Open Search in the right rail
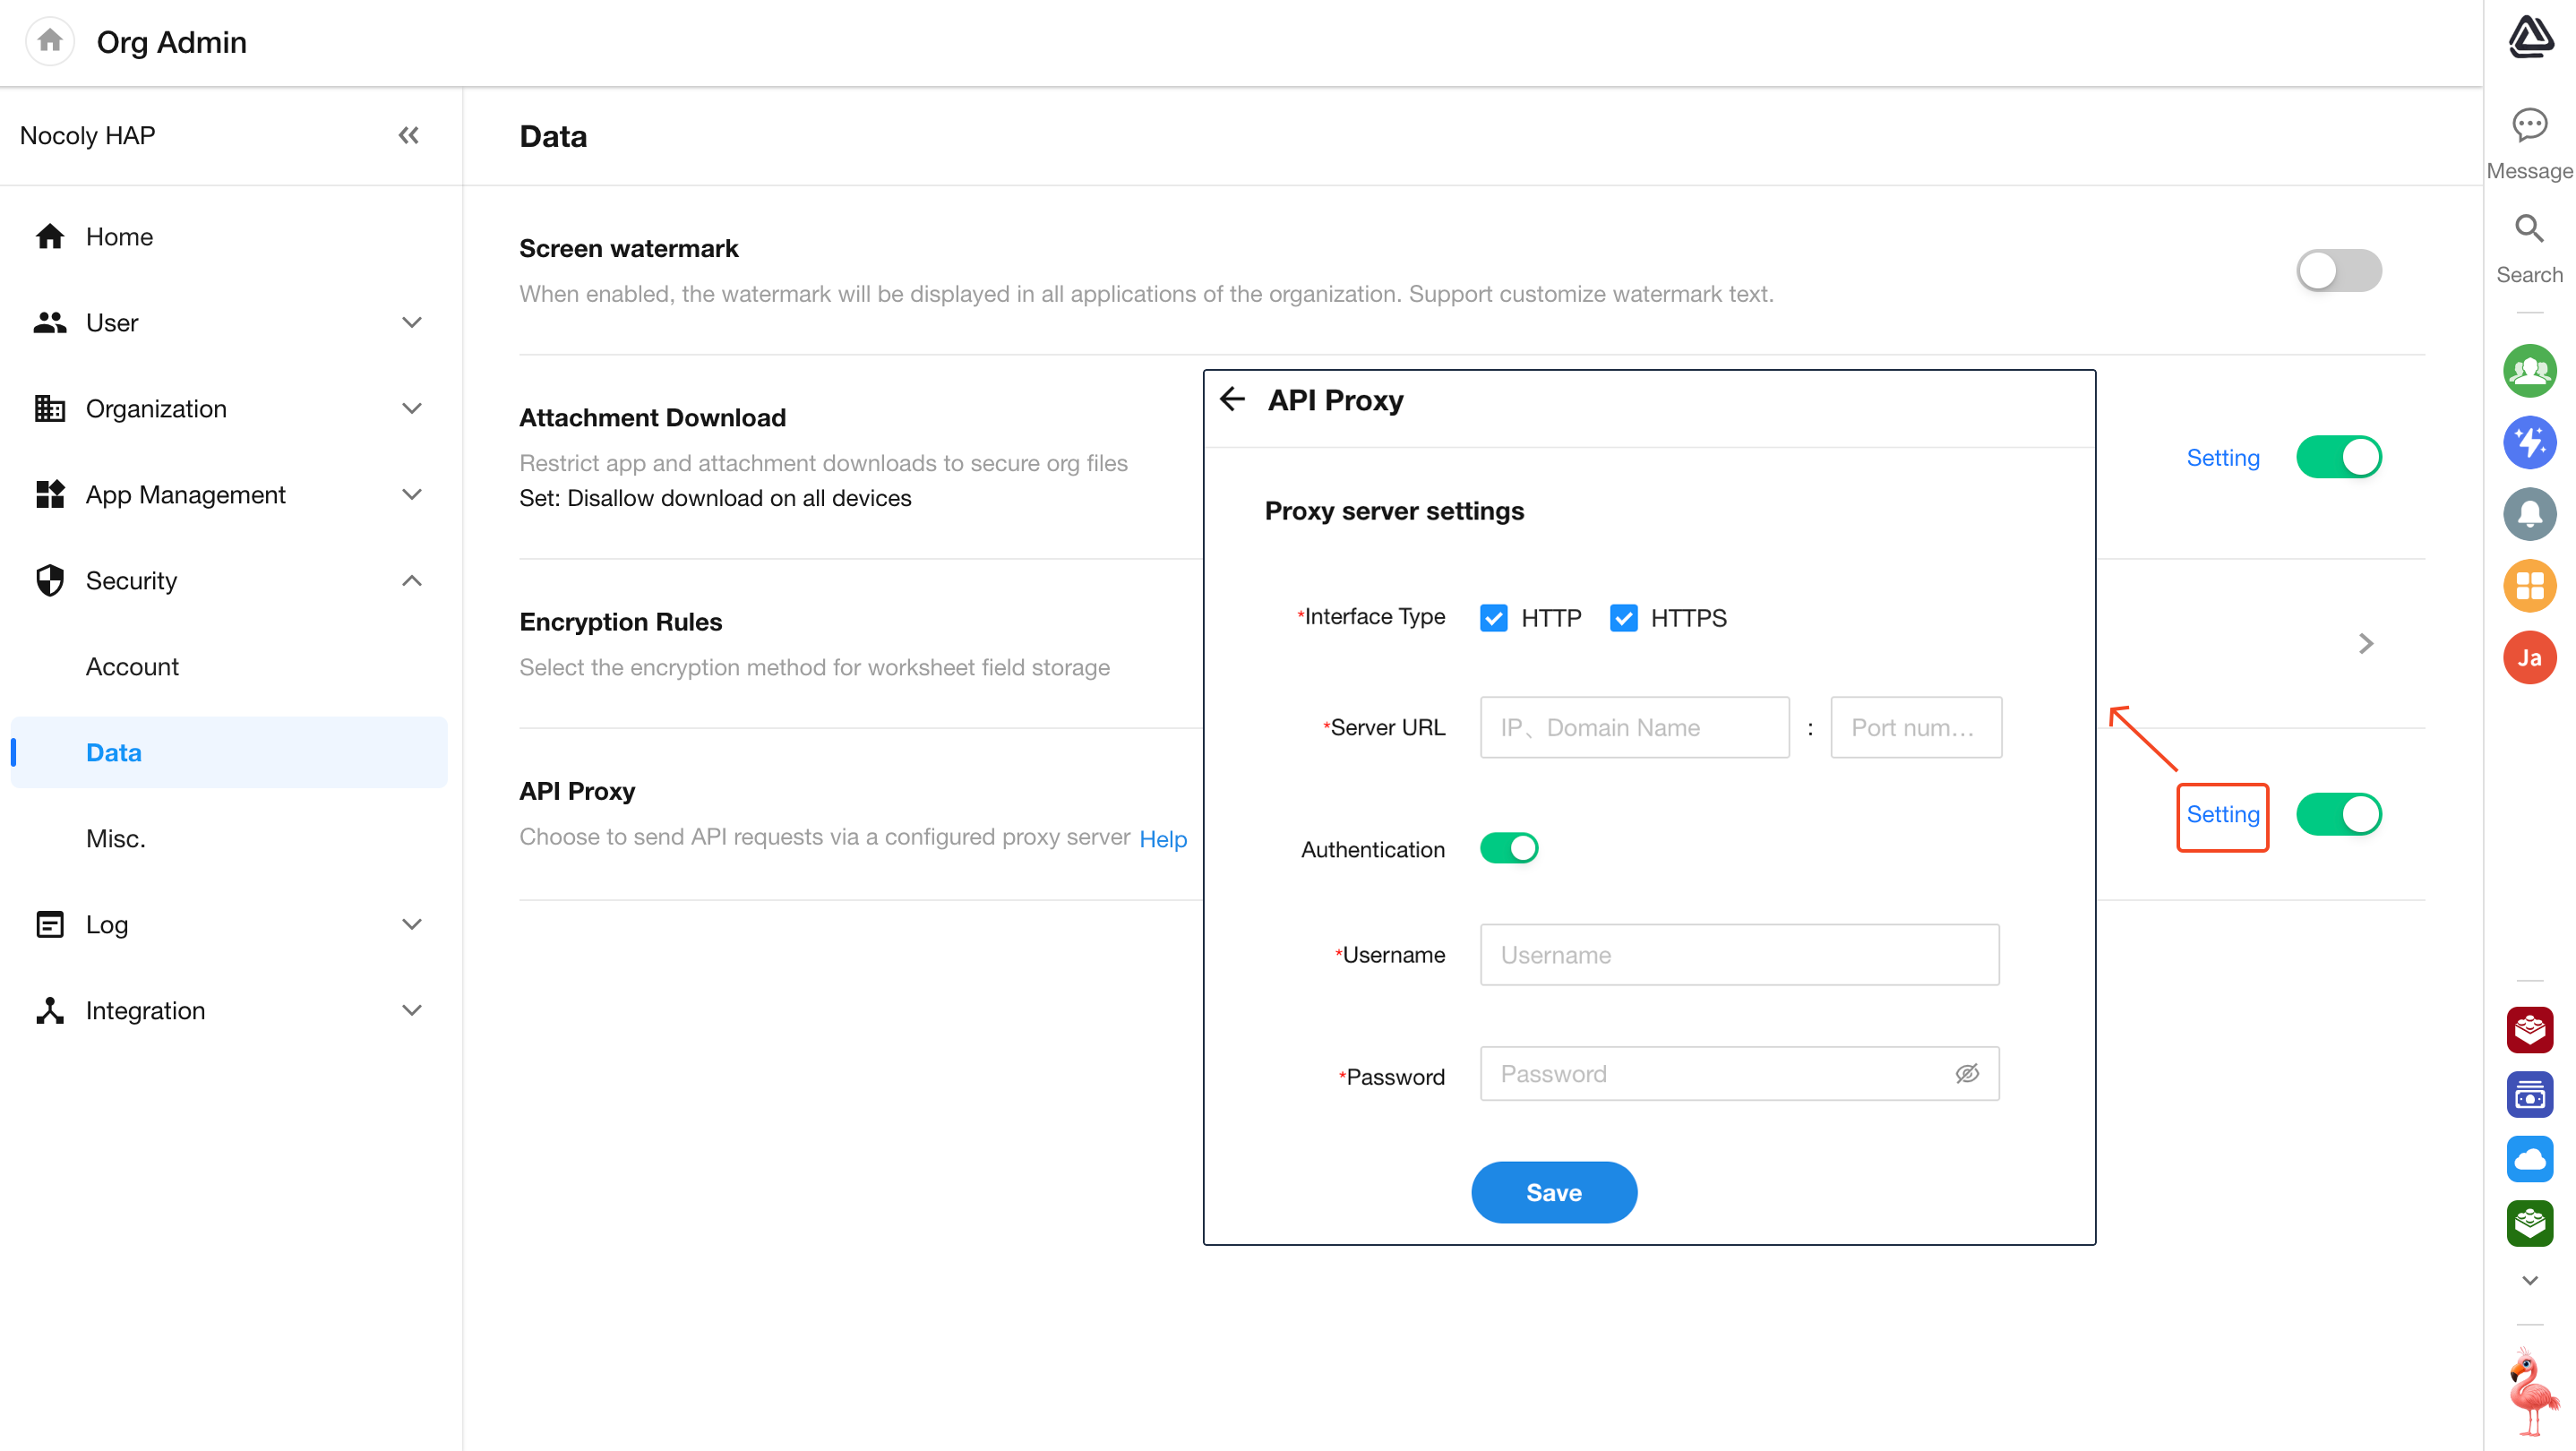Viewport: 2576px width, 1451px height. [2529, 230]
